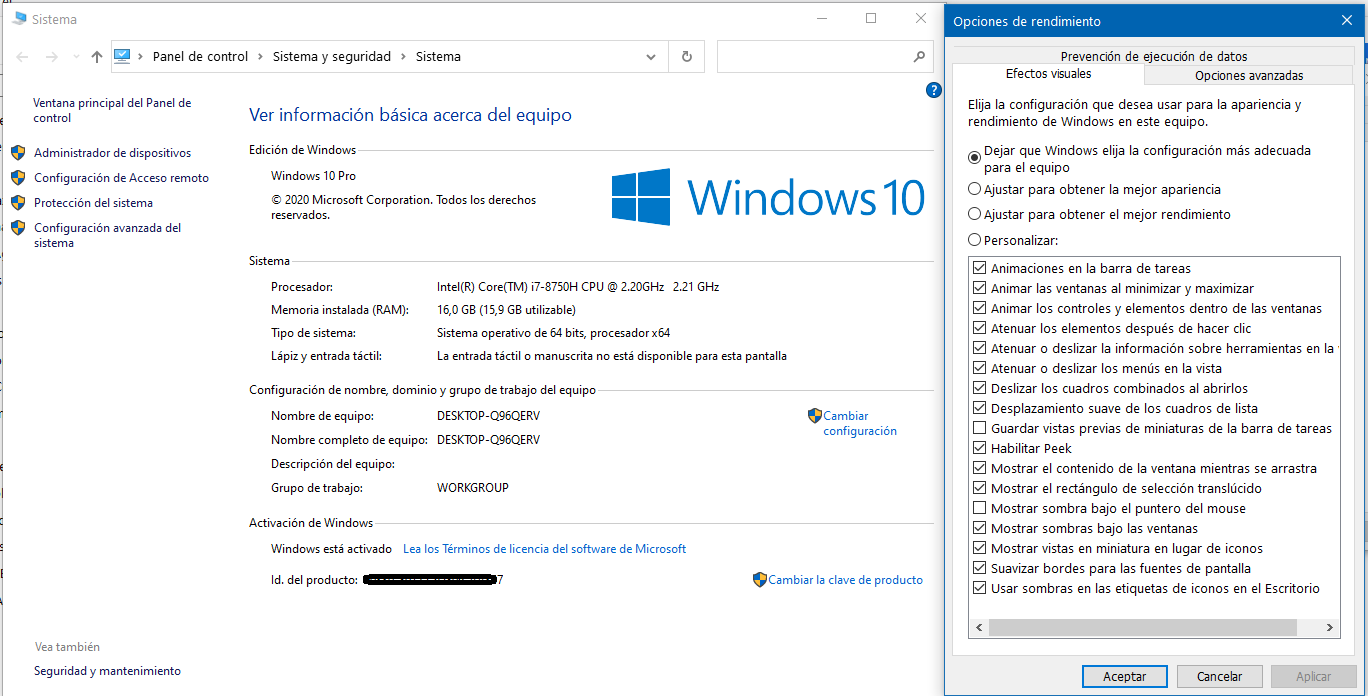This screenshot has height=696, width=1368.
Task: Open Seguridad y mantenimiento link
Action: 107,671
